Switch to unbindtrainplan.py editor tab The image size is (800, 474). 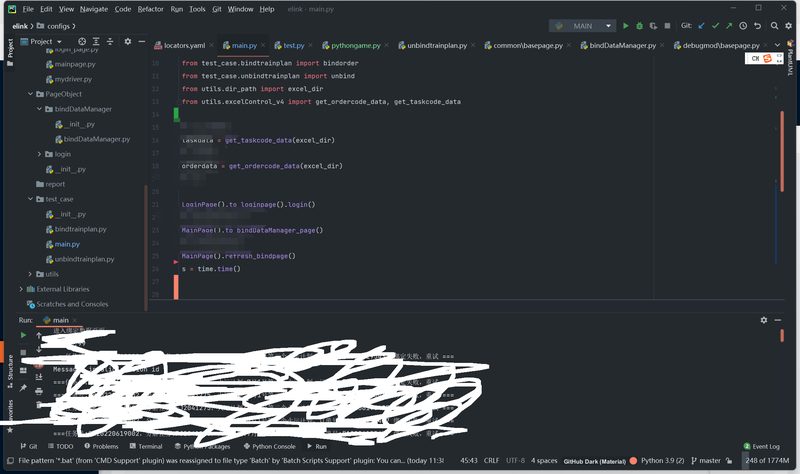(436, 45)
